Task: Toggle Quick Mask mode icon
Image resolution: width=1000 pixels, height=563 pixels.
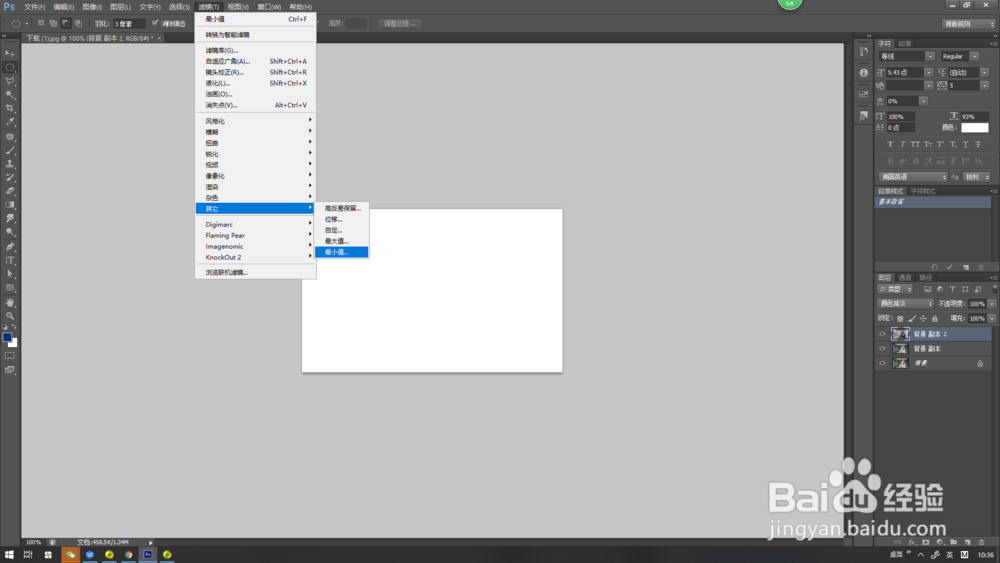Action: point(10,356)
